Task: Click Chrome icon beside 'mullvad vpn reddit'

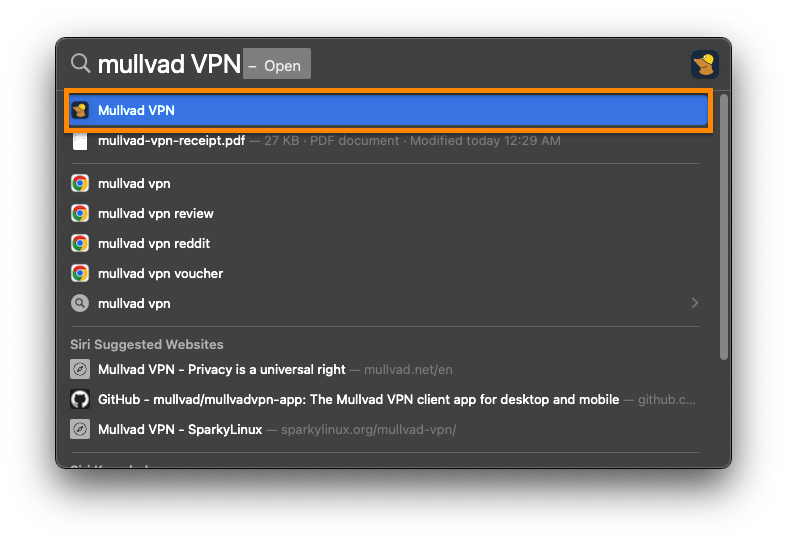Action: click(x=81, y=244)
